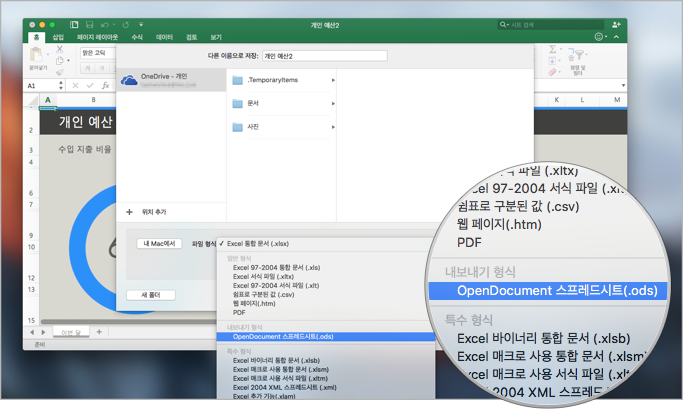Select Excel 서식 파일 (.xltx) format
The width and height of the screenshot is (683, 409).
(325, 277)
